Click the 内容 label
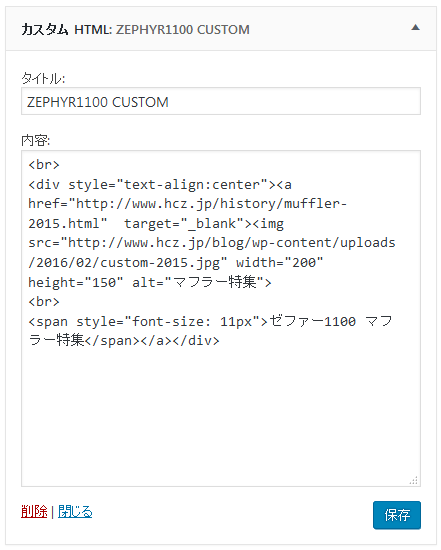 pyautogui.click(x=35, y=141)
